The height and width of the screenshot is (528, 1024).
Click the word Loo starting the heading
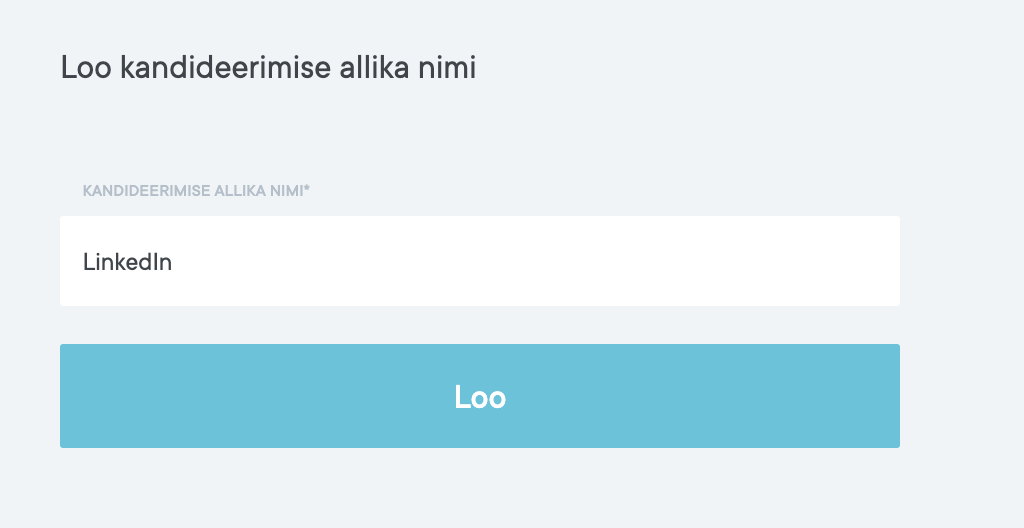(86, 68)
